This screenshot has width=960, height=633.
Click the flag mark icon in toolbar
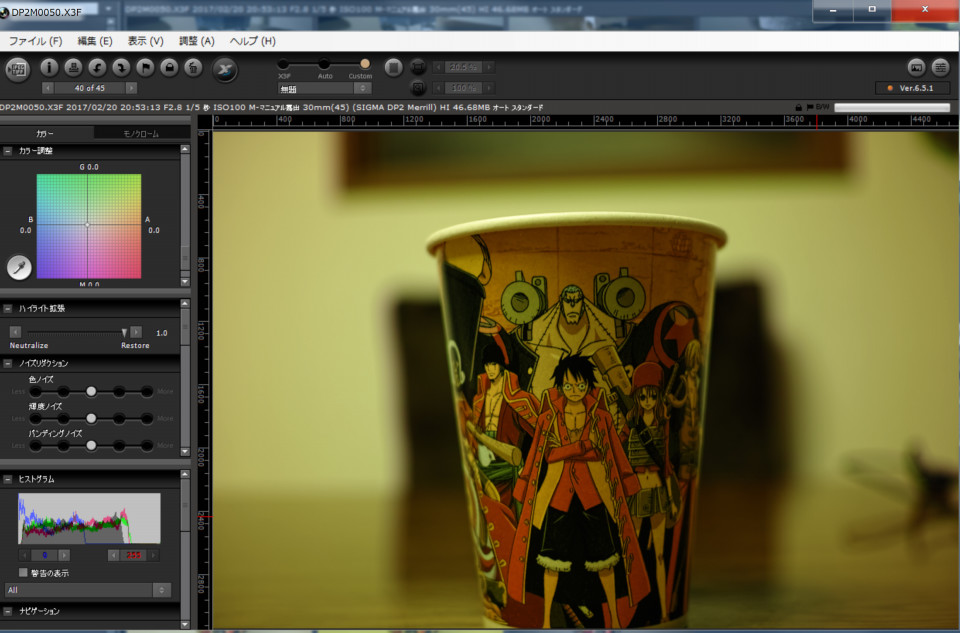[145, 67]
